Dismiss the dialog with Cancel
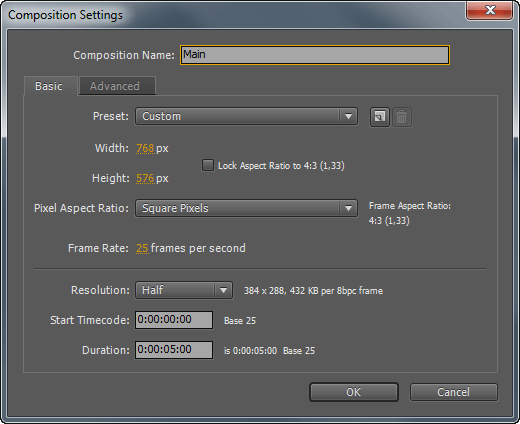Screen dimensions: 520x424 (454, 392)
